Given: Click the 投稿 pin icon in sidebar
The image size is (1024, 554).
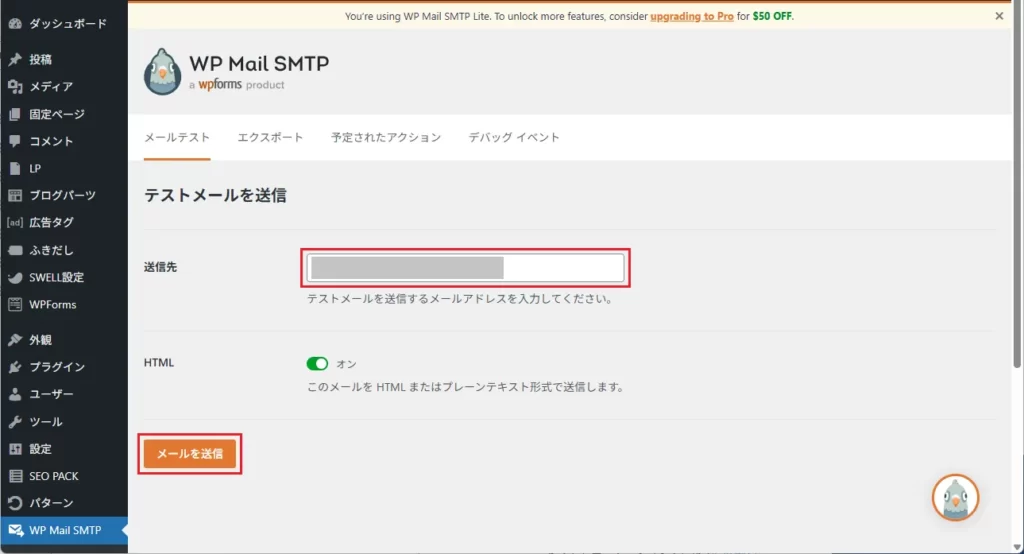Looking at the screenshot, I should 15,59.
